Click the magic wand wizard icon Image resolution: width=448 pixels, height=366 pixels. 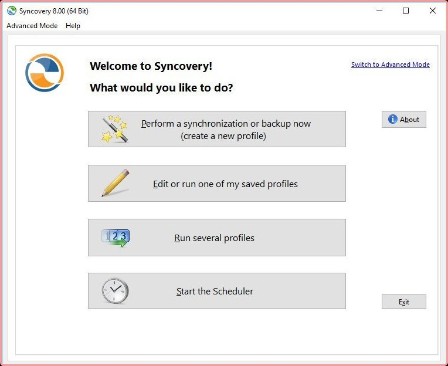pos(115,129)
